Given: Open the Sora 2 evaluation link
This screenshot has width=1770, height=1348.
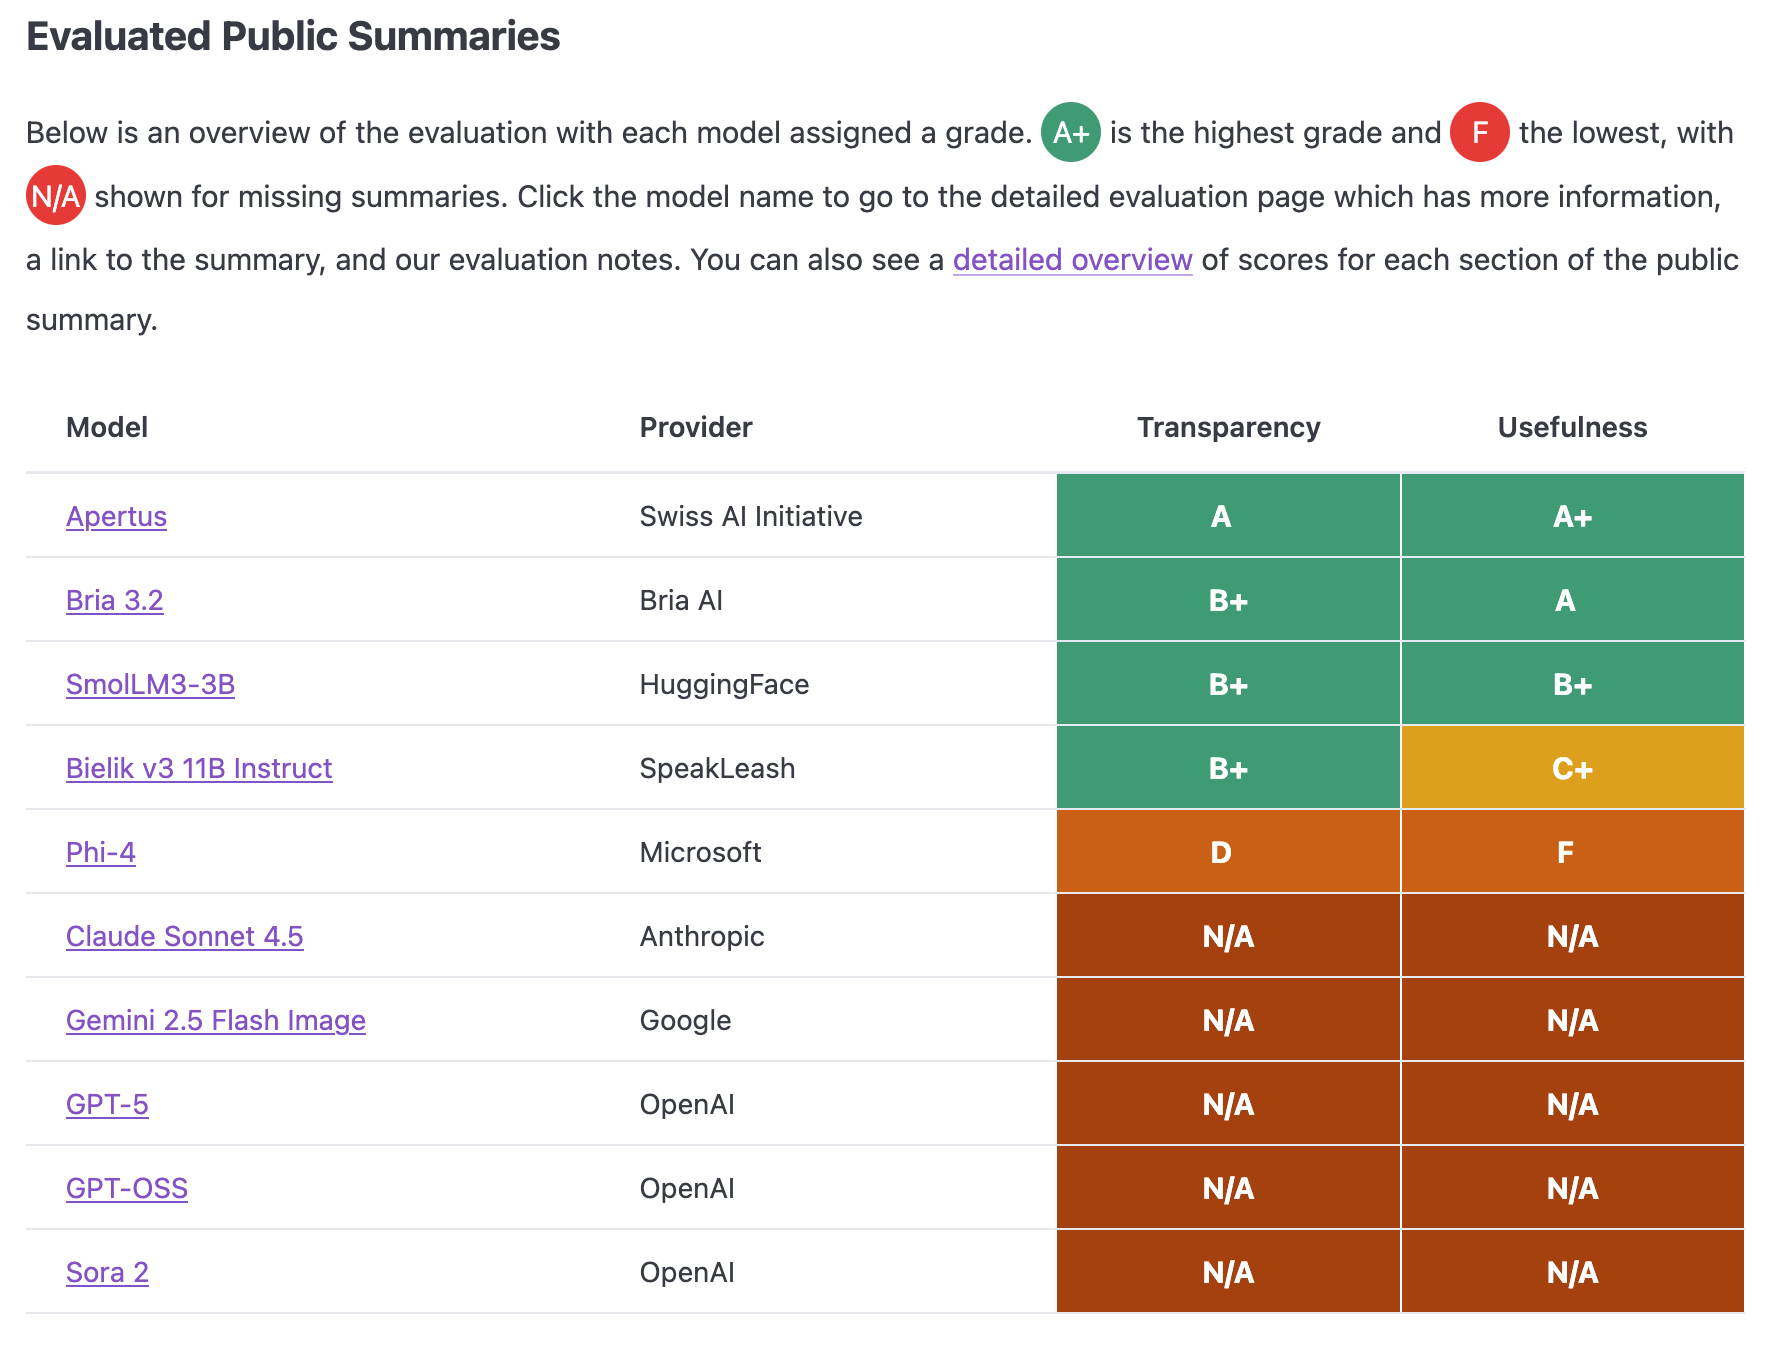Looking at the screenshot, I should [107, 1272].
